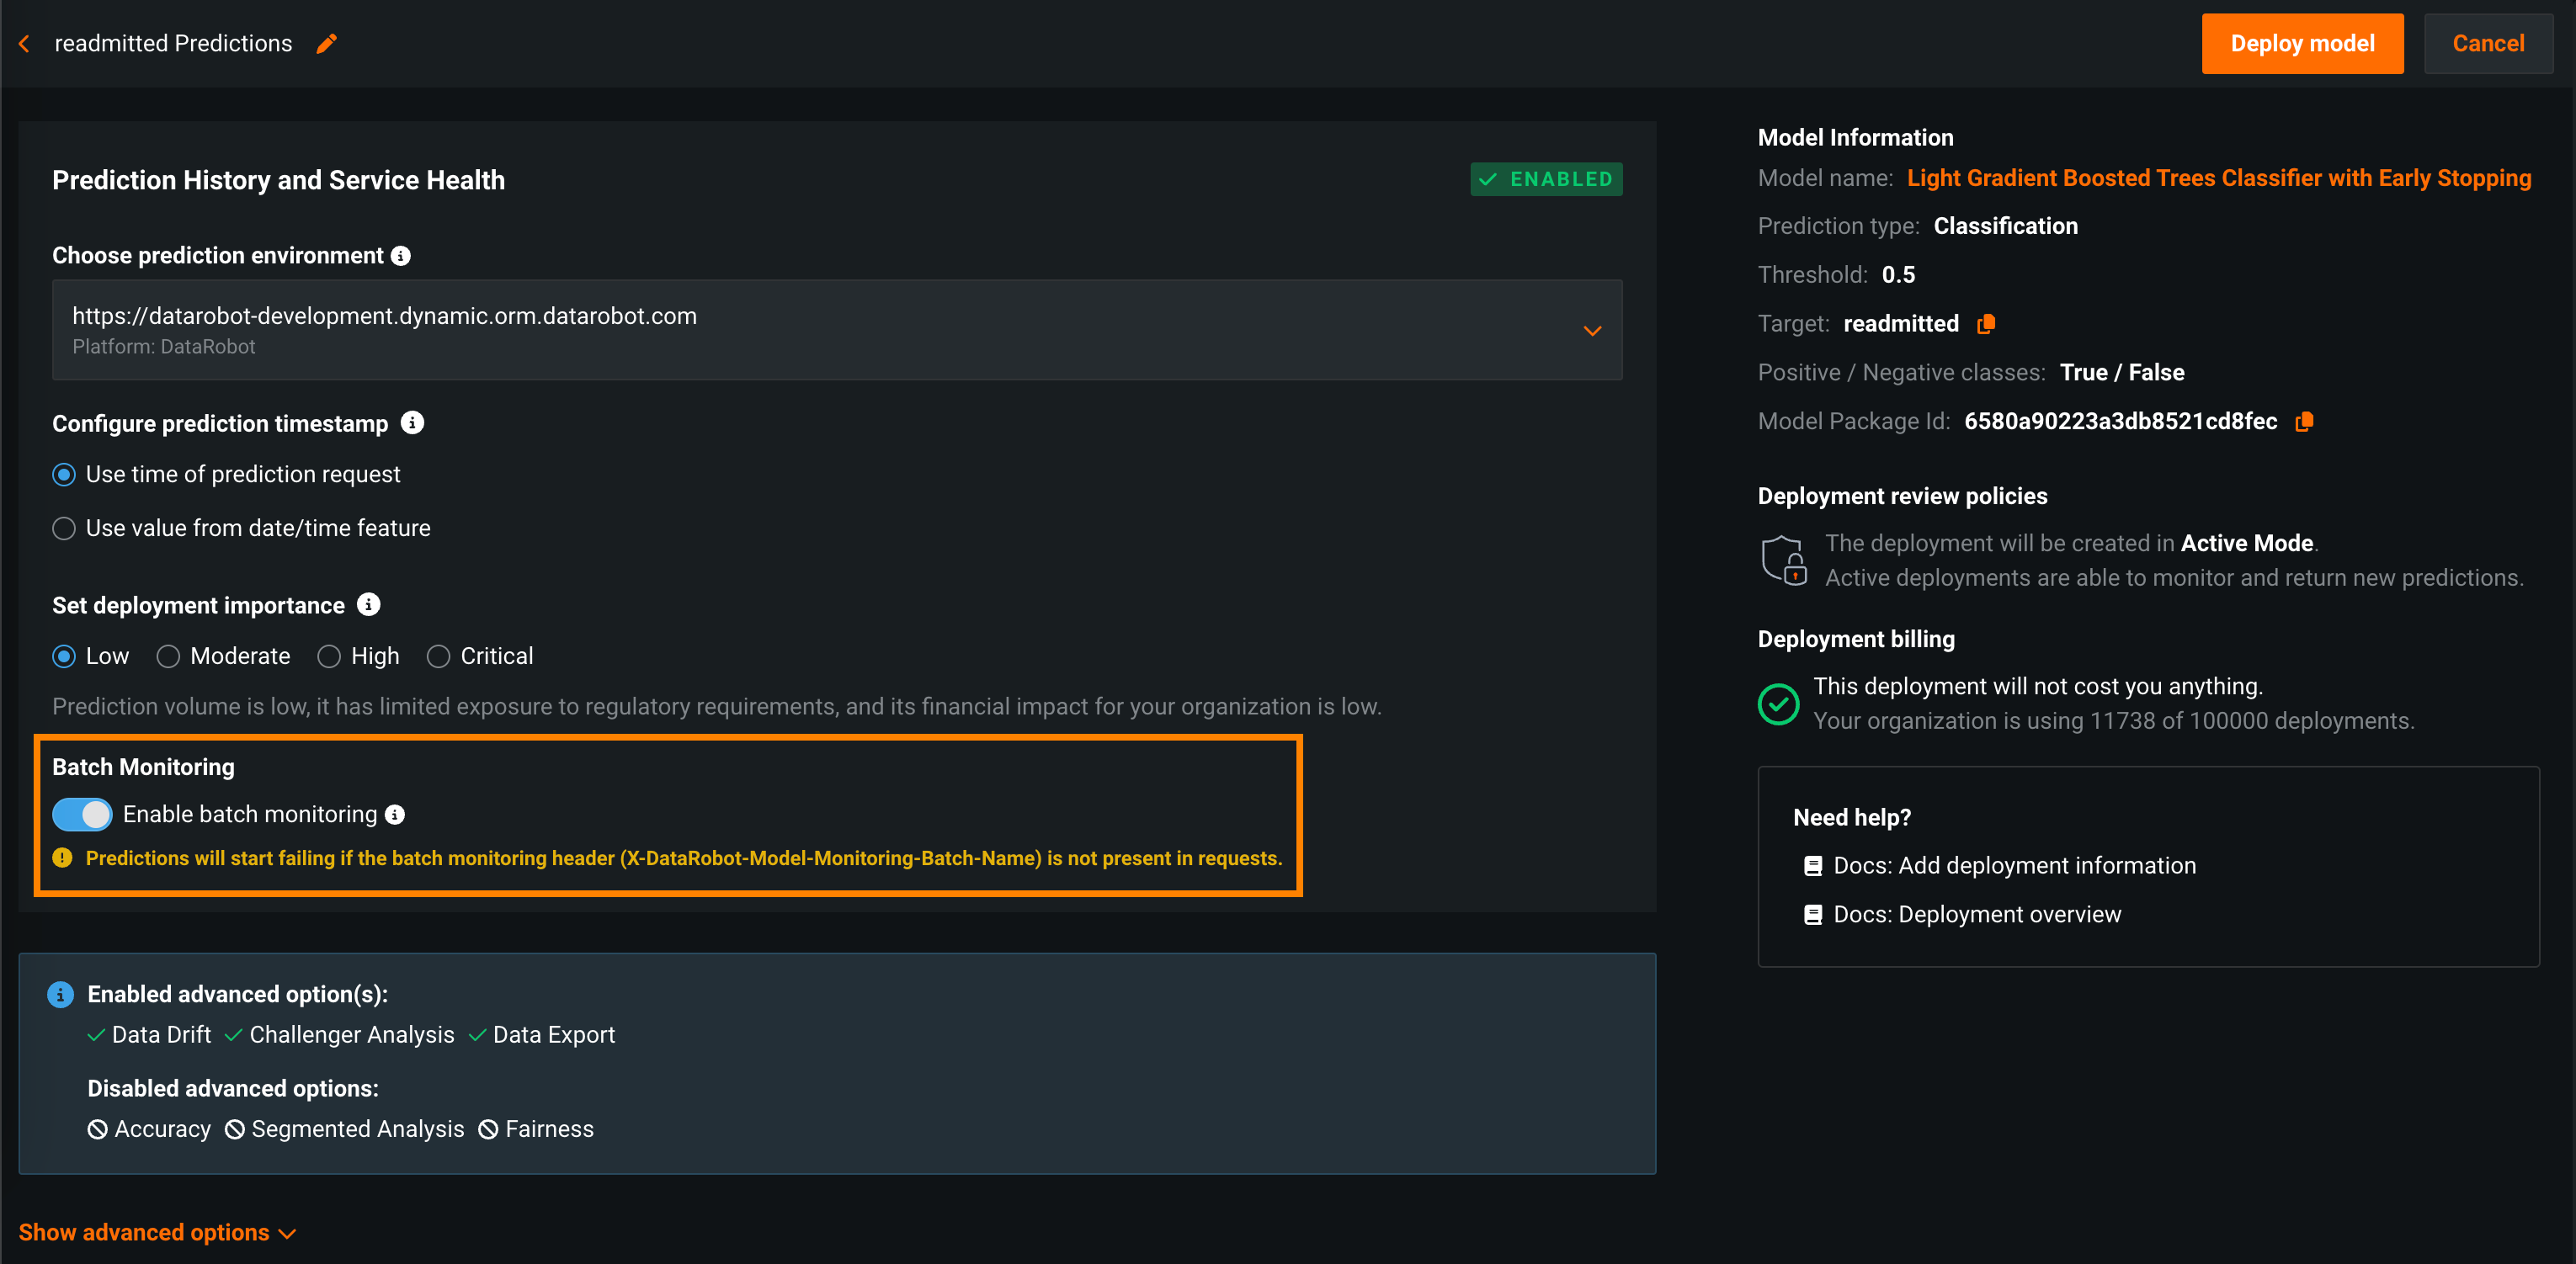Screen dimensions: 2576x1264
Task: Click info icon beside Choose prediction environment
Action: click(401, 256)
